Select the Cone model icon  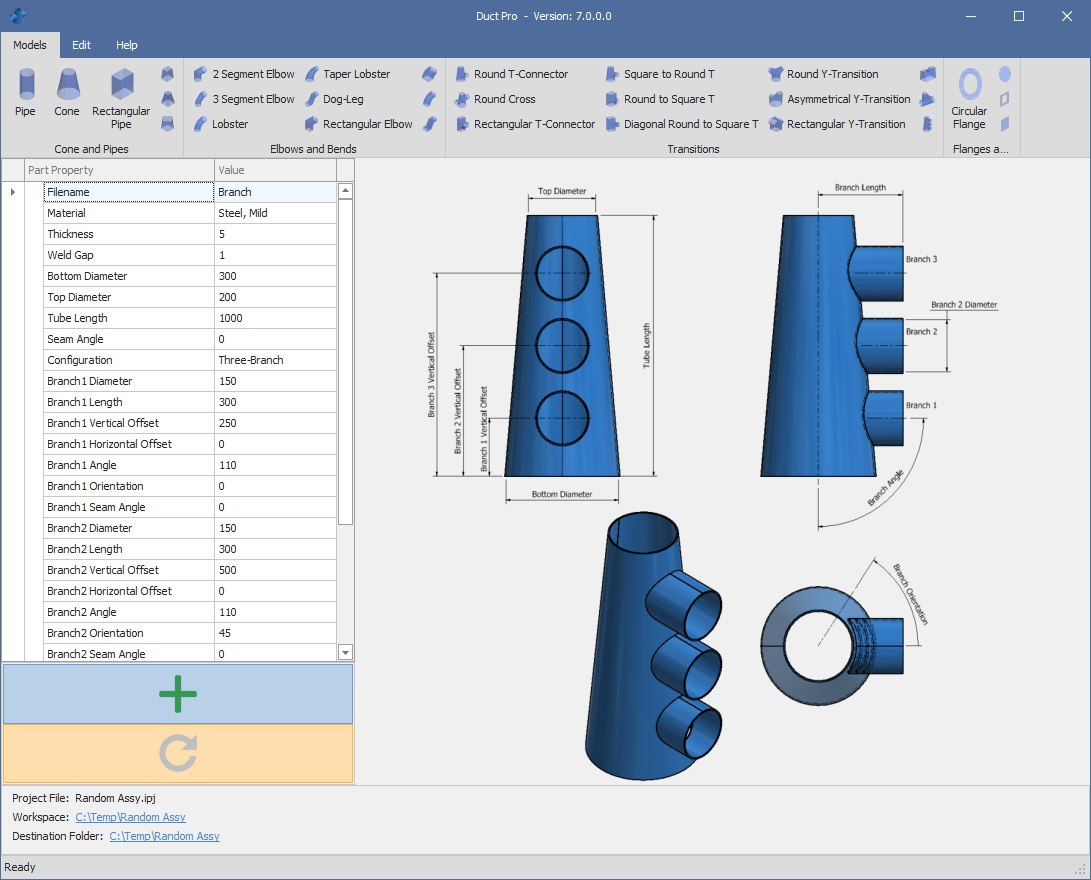click(x=67, y=93)
